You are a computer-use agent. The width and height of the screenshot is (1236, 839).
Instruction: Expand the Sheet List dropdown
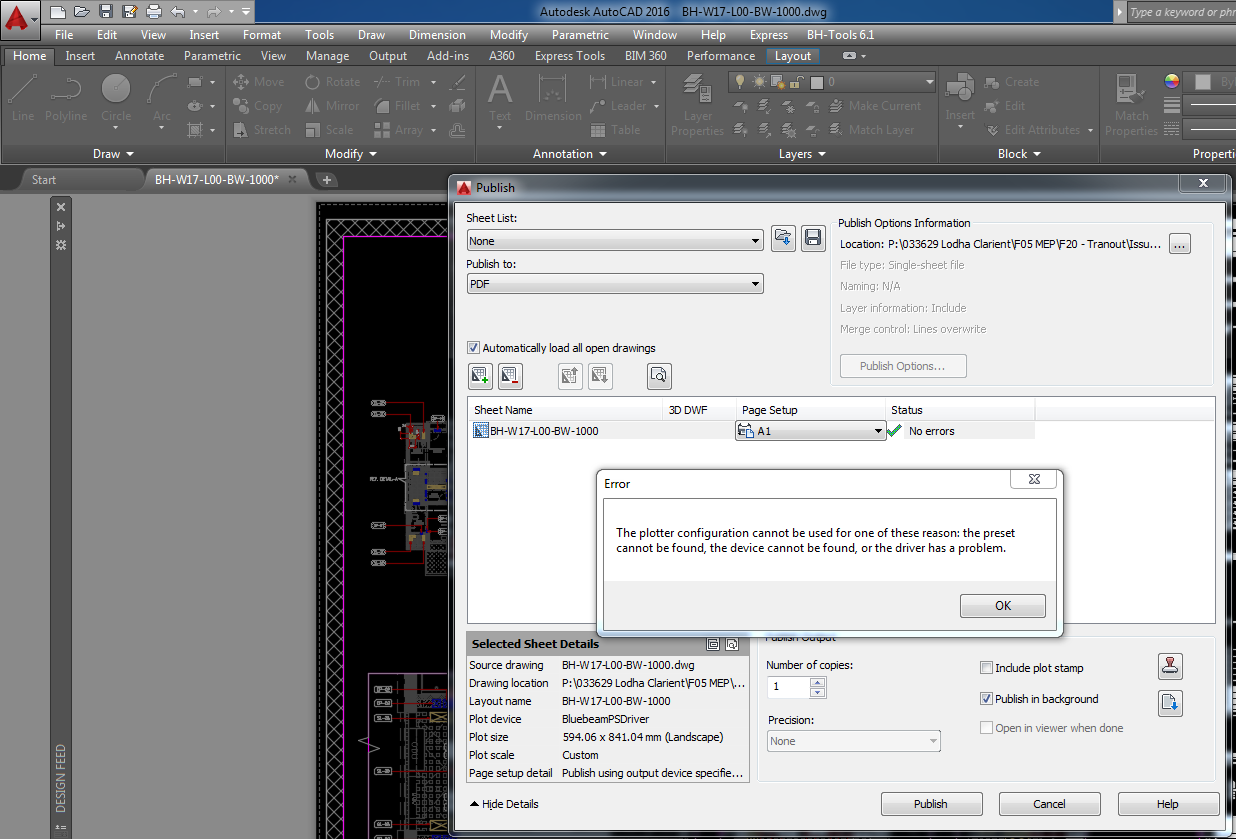click(757, 240)
